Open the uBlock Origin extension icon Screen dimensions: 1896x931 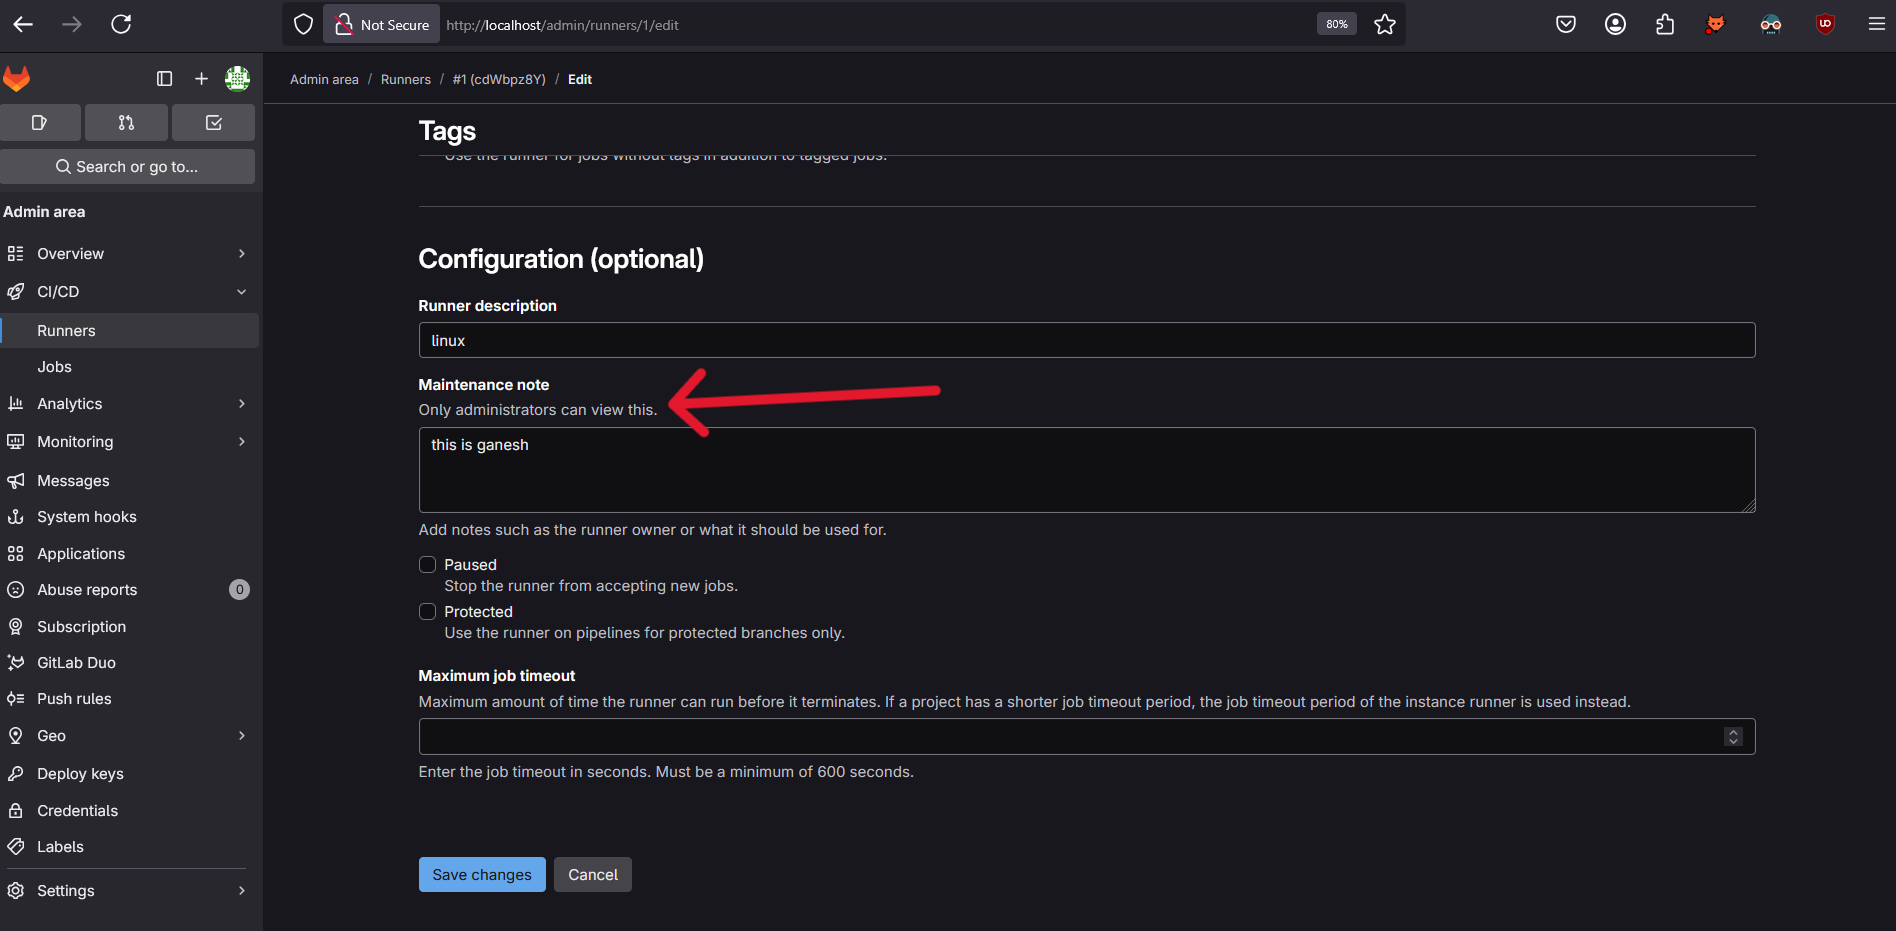click(1825, 25)
